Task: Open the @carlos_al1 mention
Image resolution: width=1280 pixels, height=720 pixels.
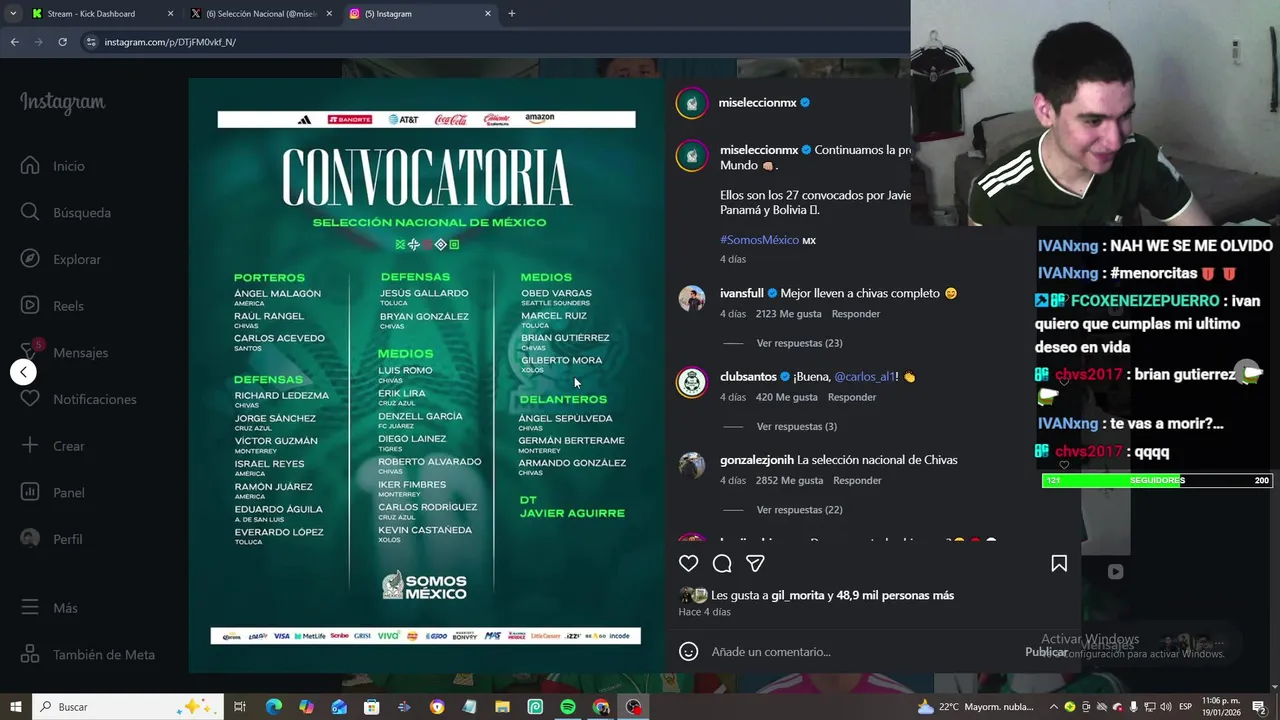Action: point(865,377)
